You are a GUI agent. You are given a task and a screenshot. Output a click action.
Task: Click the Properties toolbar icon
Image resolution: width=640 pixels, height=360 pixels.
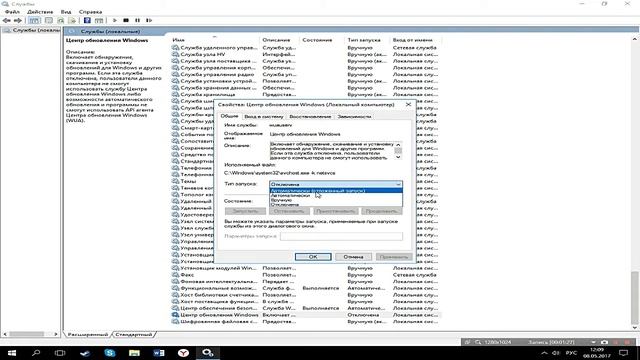tap(49, 20)
